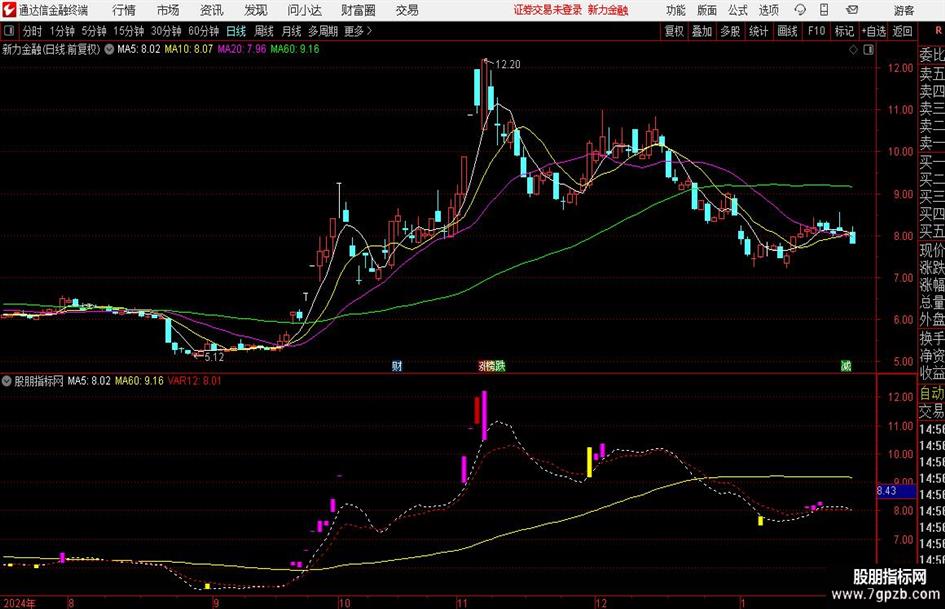Add stock with +自选 button

pos(874,31)
